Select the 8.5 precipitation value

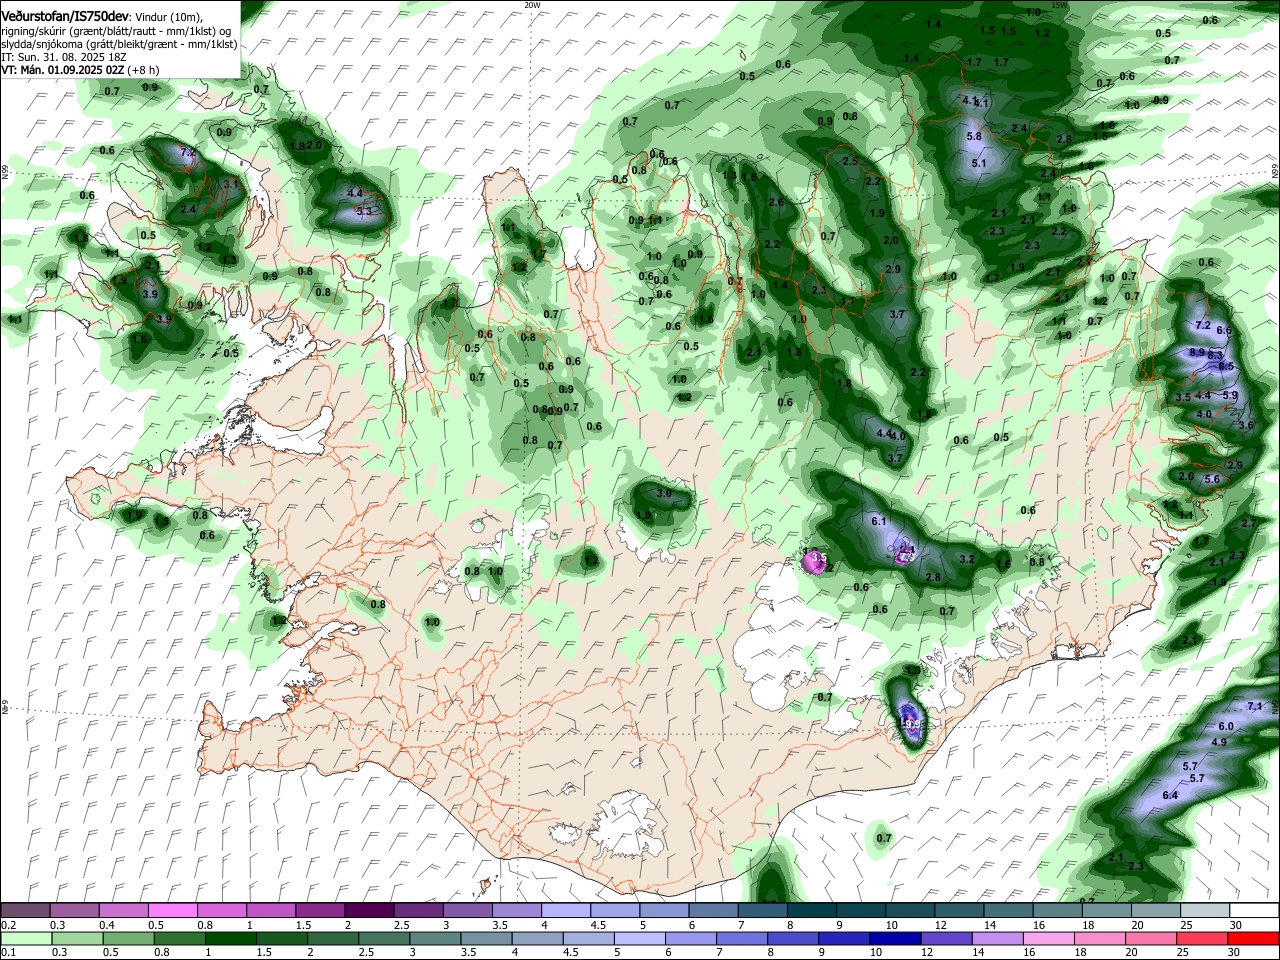click(x=1227, y=367)
